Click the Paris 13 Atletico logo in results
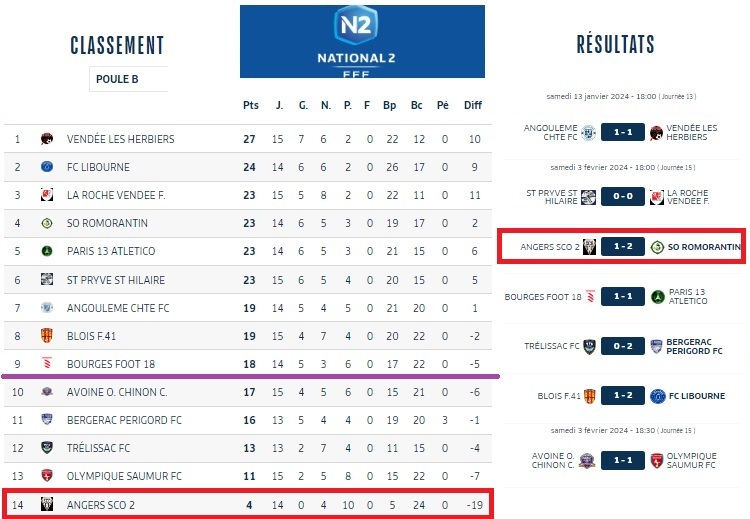The width and height of the screenshot is (750, 519). (657, 296)
